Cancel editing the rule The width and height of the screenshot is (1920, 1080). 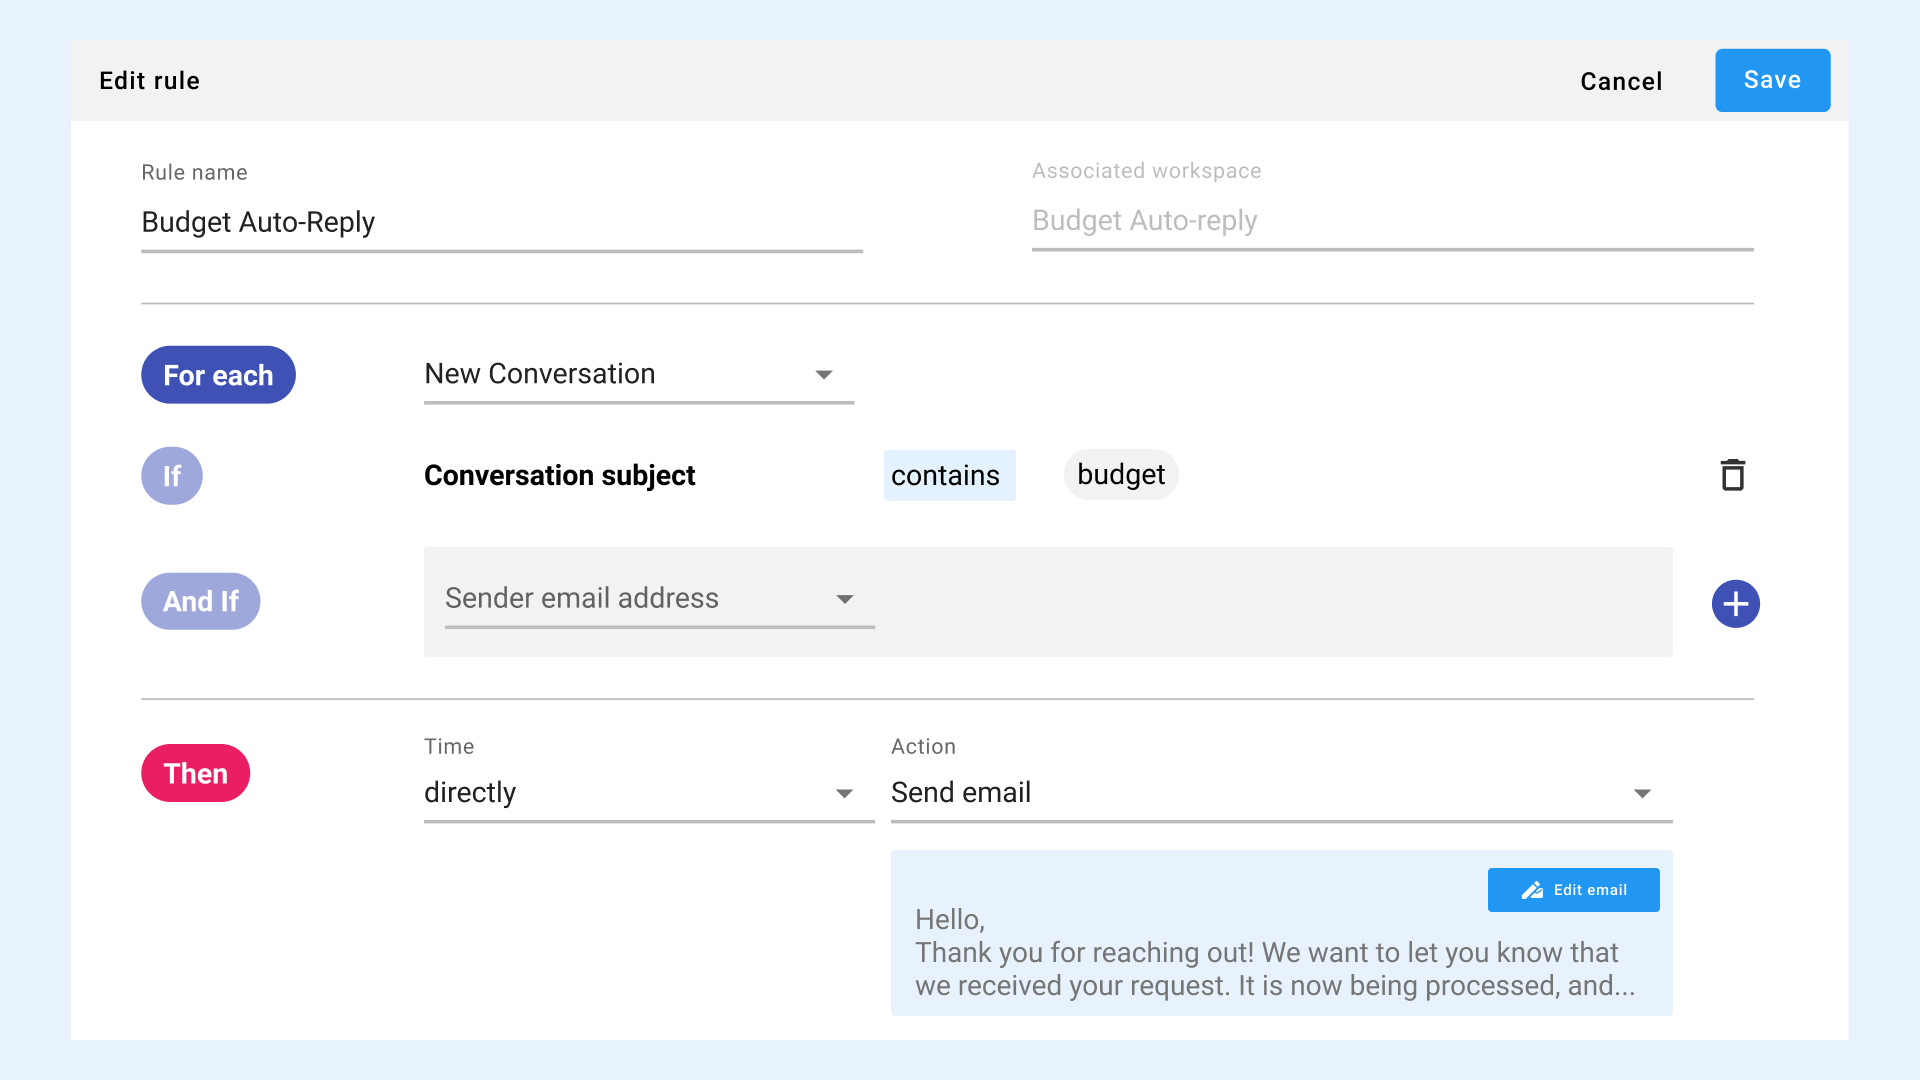click(1620, 81)
